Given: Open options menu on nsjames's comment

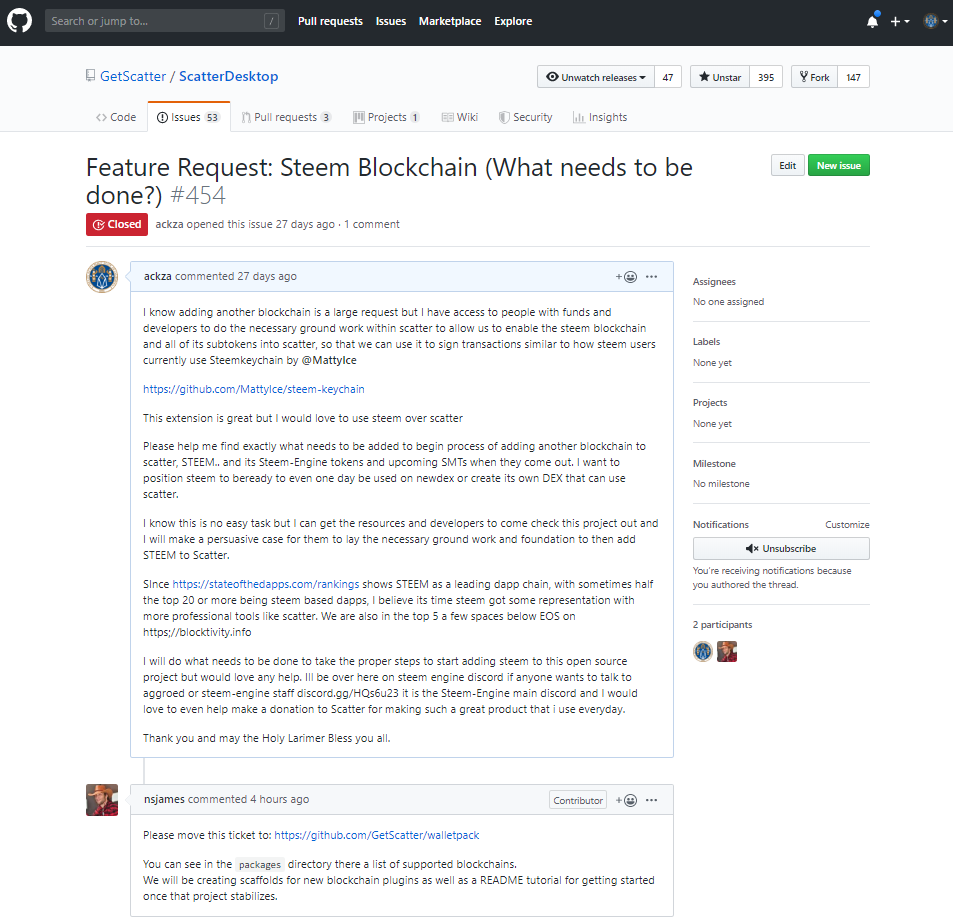Looking at the screenshot, I should click(652, 800).
